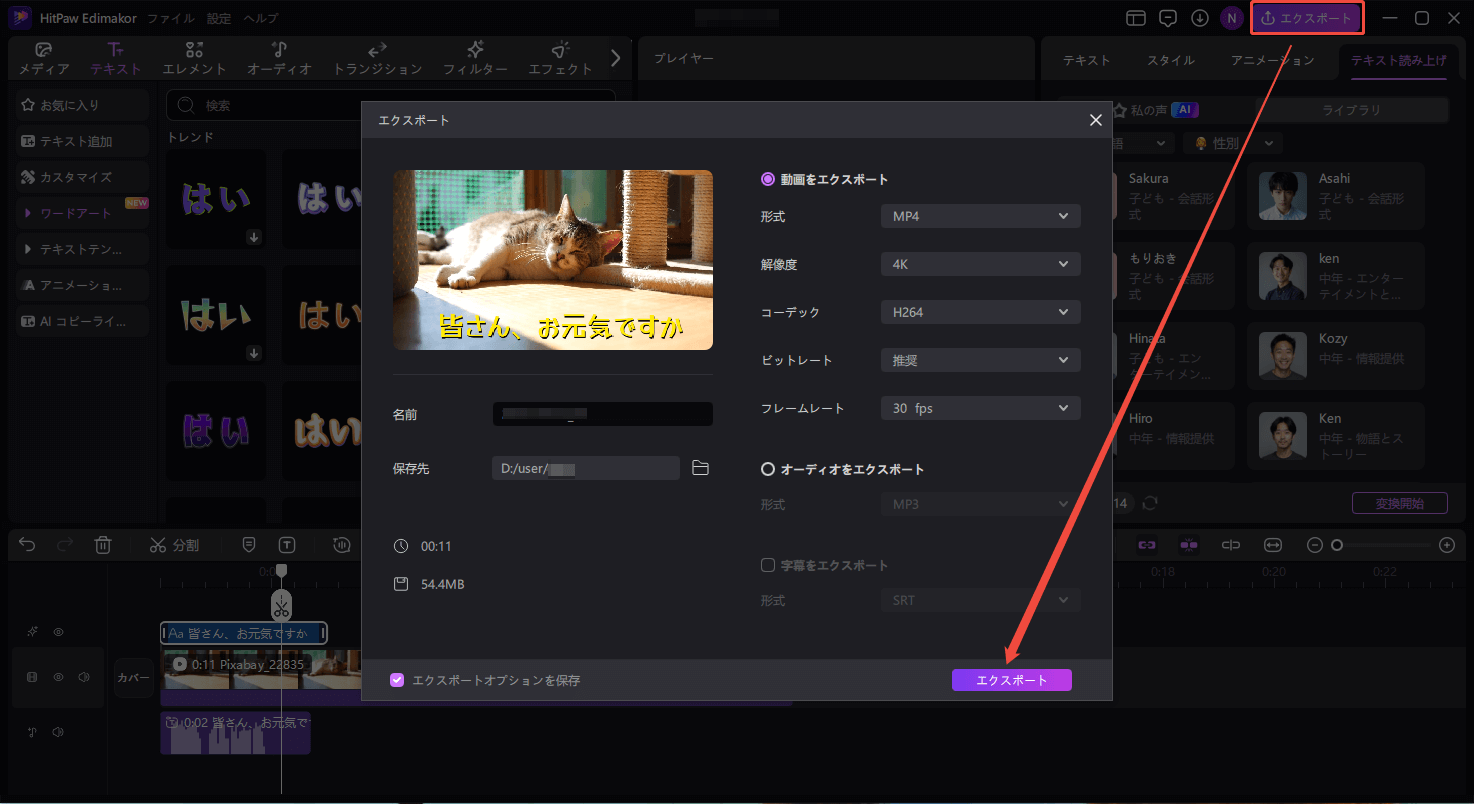
Task: Click the music note icon on the audio track
Action: pyautogui.click(x=32, y=732)
